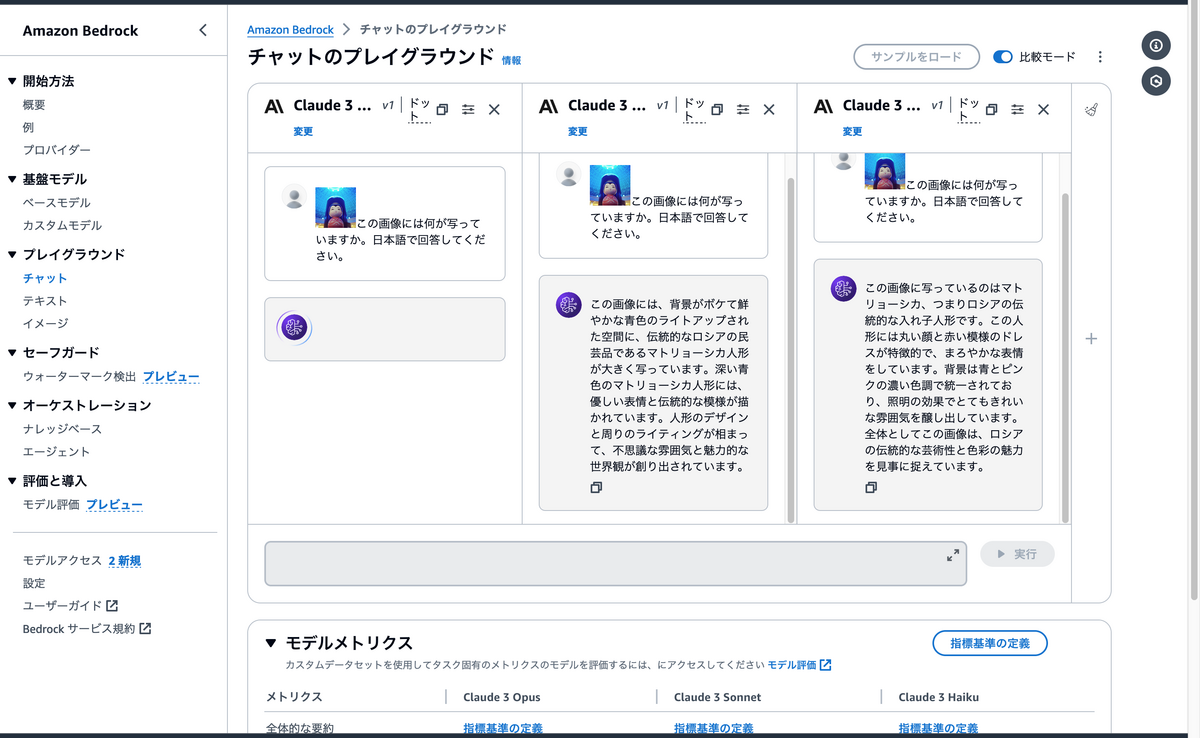The width and height of the screenshot is (1200, 738).
Task: Click the broom icon to clear chats
Action: [x=1091, y=110]
